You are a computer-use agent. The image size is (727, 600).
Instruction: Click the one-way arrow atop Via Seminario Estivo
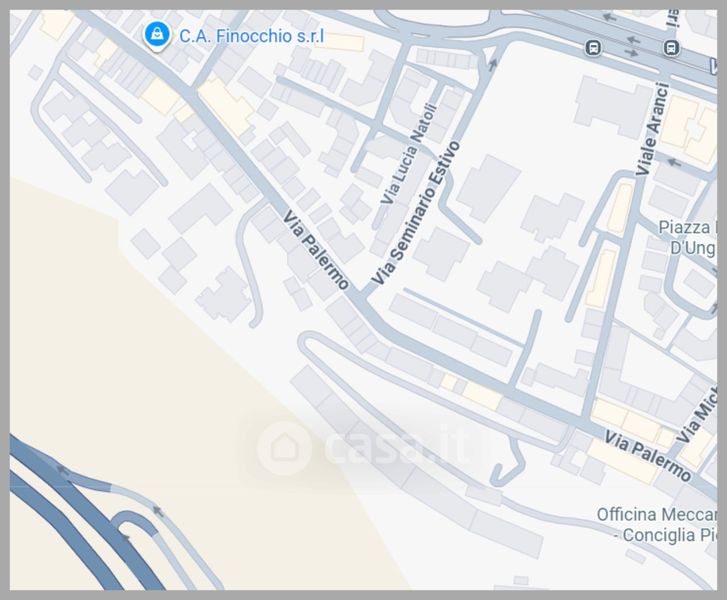pos(493,64)
